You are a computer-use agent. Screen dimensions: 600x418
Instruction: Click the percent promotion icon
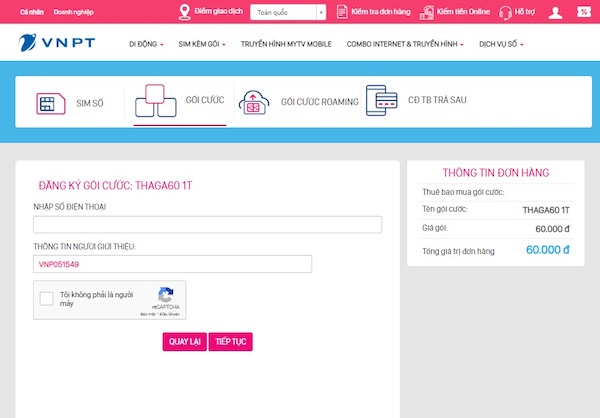click(584, 12)
